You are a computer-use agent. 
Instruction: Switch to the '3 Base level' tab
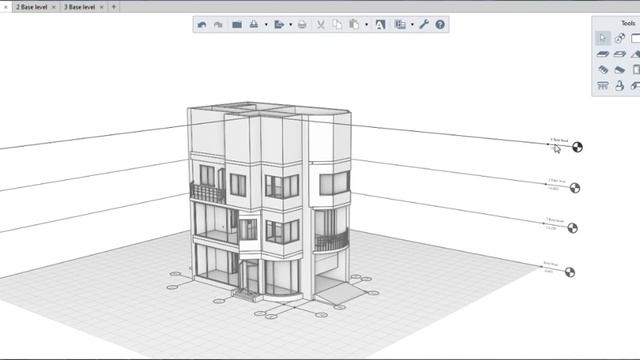point(79,7)
